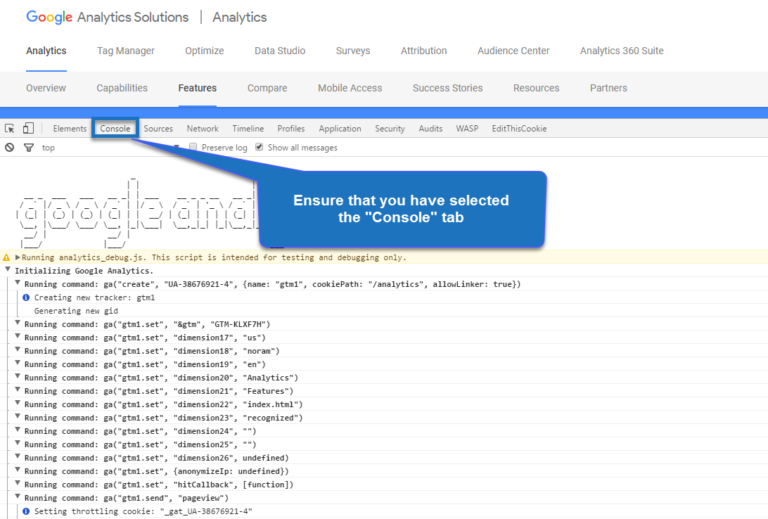Collapse the dimension24 command group
The height and width of the screenshot is (519, 768).
(x=18, y=430)
